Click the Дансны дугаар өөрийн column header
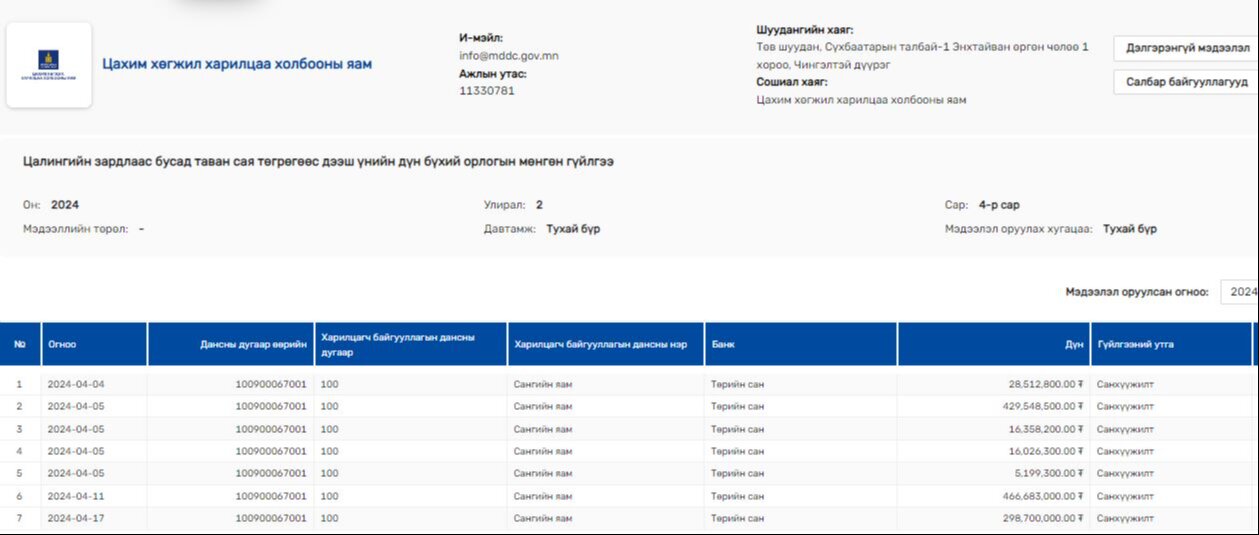 [253, 344]
